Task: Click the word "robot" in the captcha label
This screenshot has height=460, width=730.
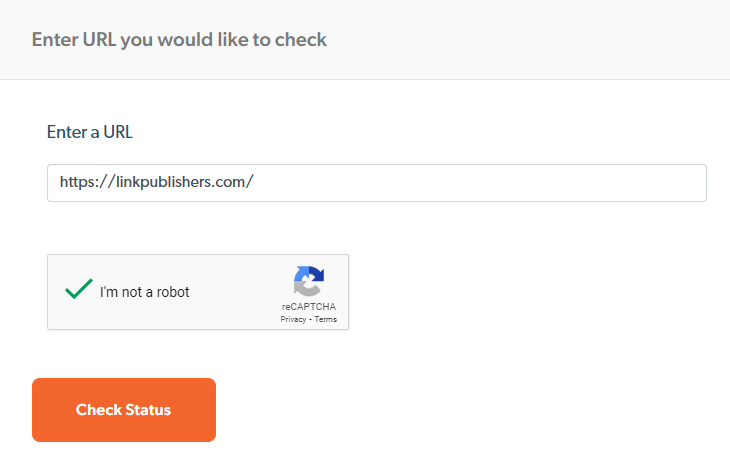Action: [172, 292]
